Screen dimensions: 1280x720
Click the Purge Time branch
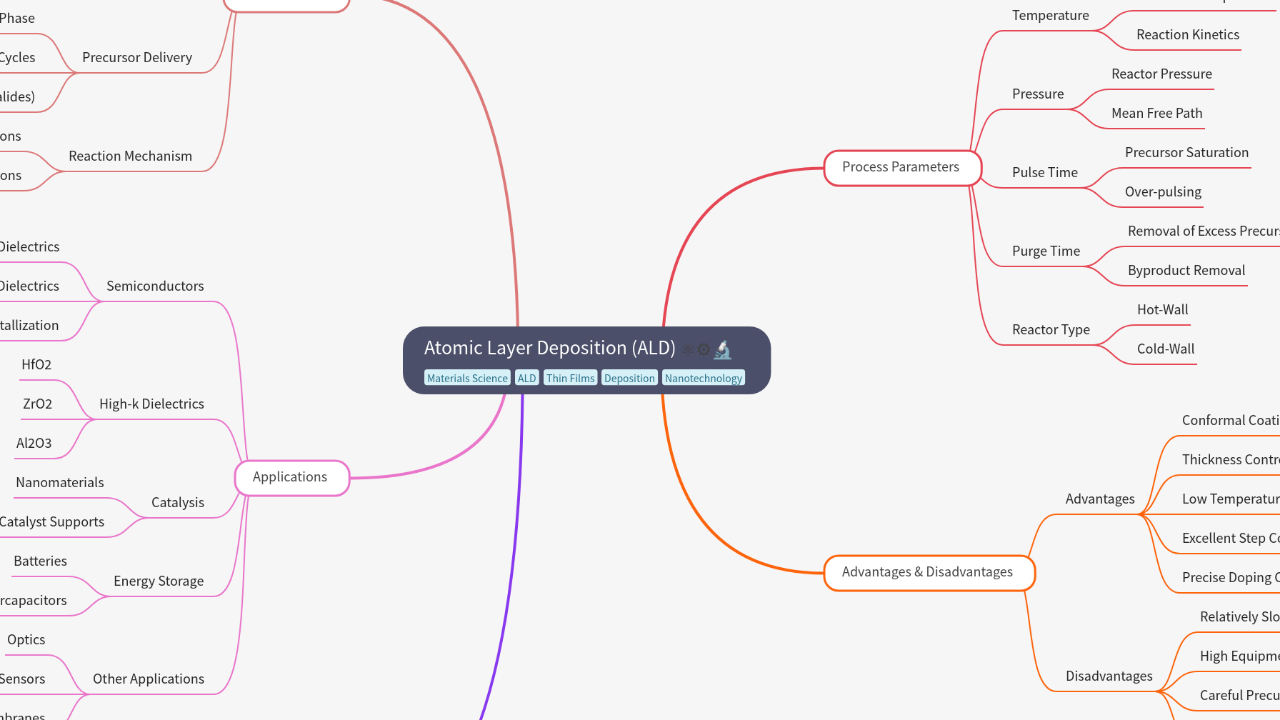1046,251
